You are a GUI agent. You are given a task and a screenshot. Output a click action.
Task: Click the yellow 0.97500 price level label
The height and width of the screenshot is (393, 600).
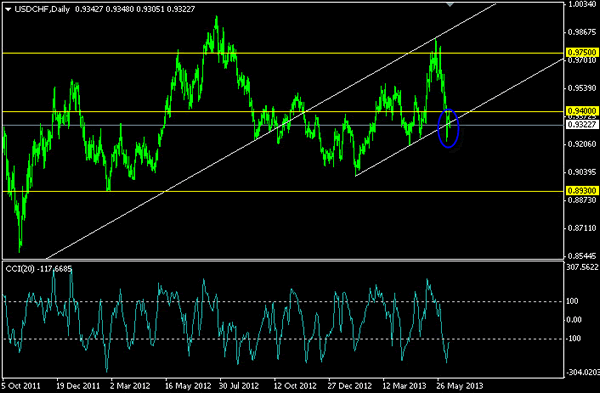pos(582,52)
